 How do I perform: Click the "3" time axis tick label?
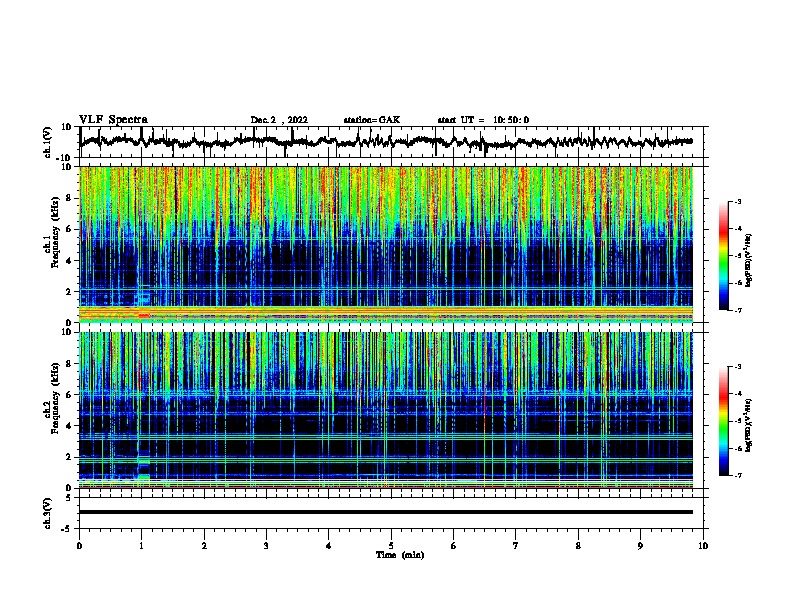266,546
